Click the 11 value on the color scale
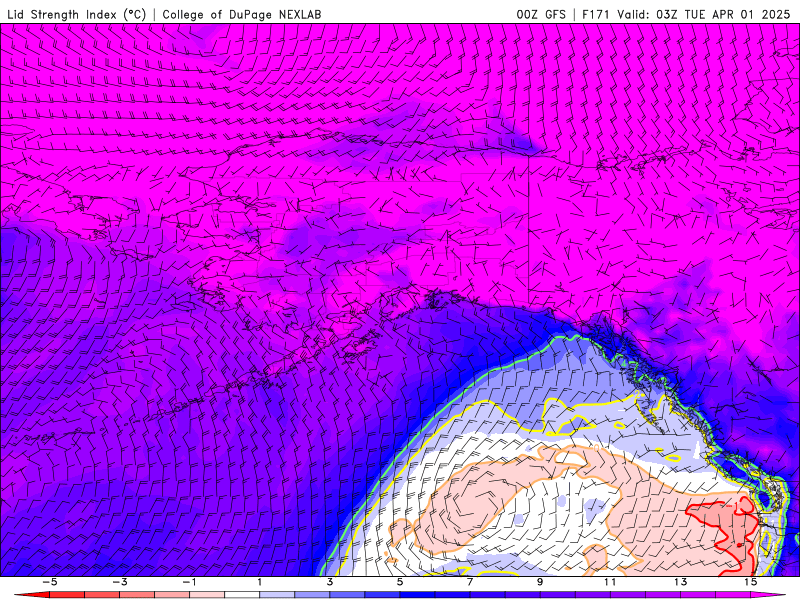Screen dimensions: 800x600 (x=610, y=582)
